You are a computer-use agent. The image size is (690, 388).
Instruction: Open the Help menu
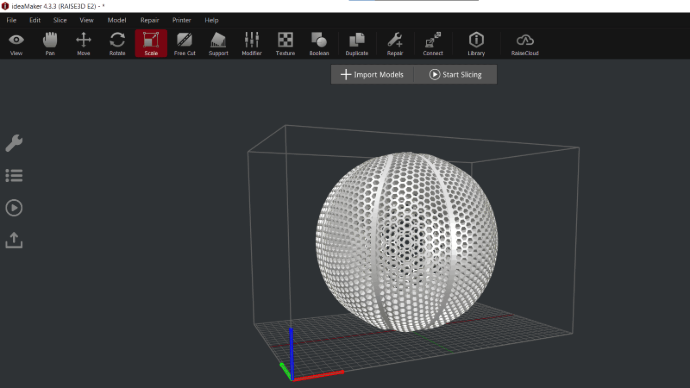(x=211, y=20)
